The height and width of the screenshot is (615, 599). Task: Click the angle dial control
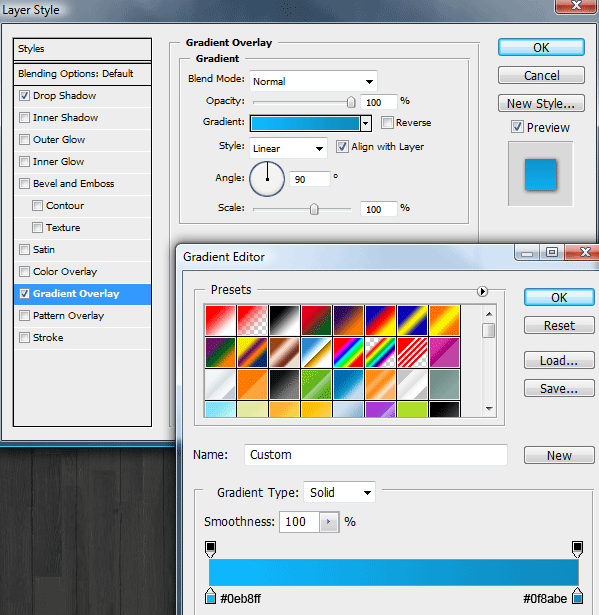(x=267, y=179)
